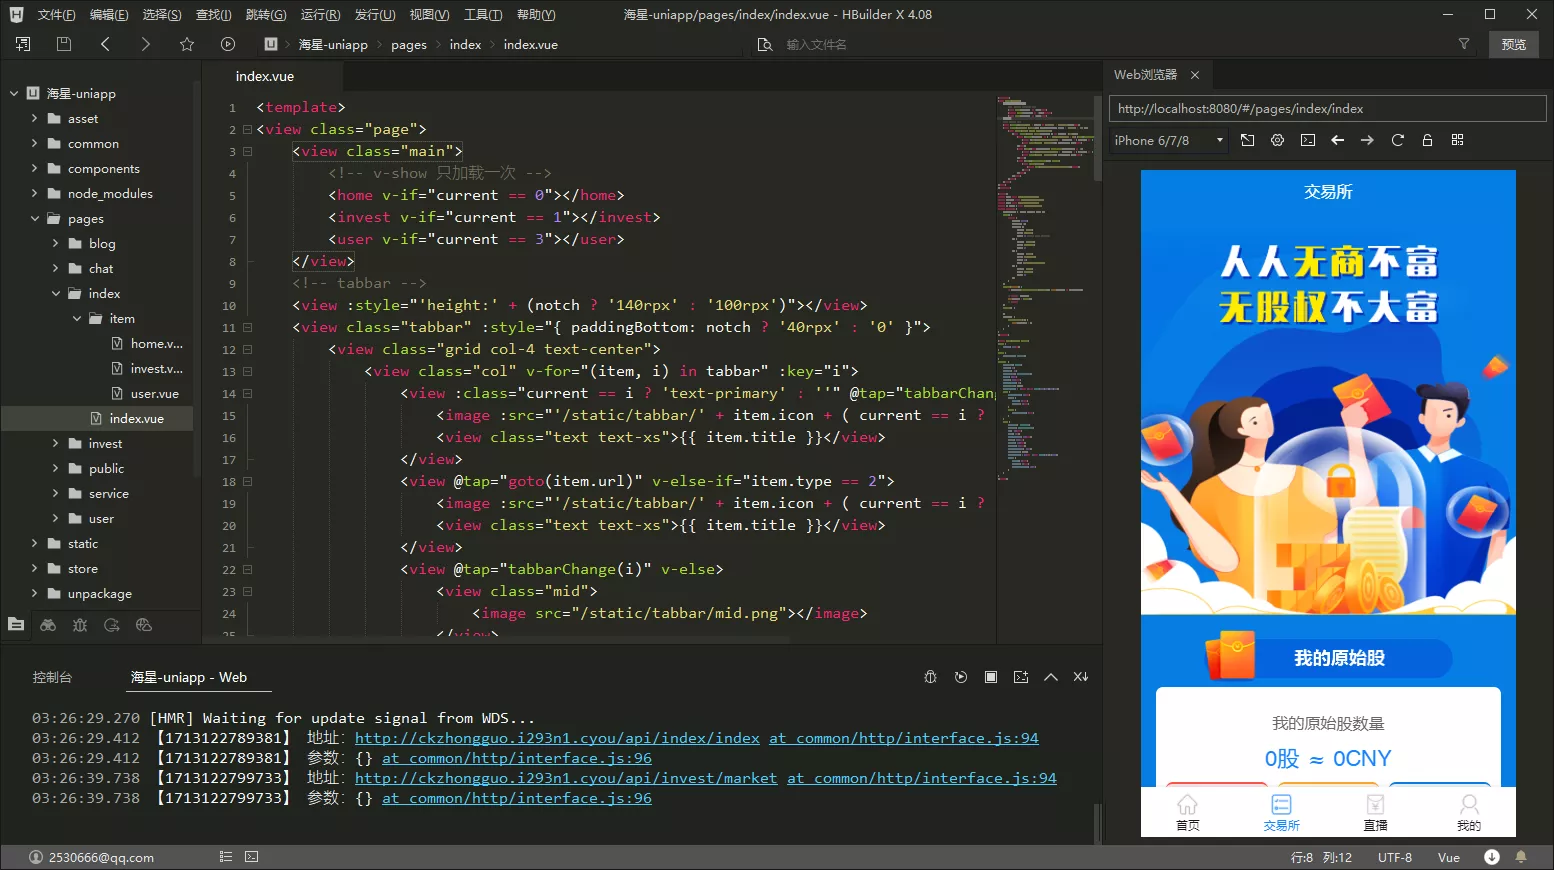
Task: Toggle code fold on line 11
Action: [247, 328]
